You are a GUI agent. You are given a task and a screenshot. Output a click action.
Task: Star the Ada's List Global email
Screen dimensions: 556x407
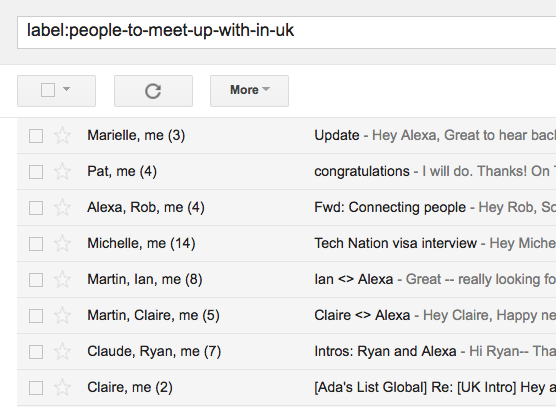[x=62, y=388]
